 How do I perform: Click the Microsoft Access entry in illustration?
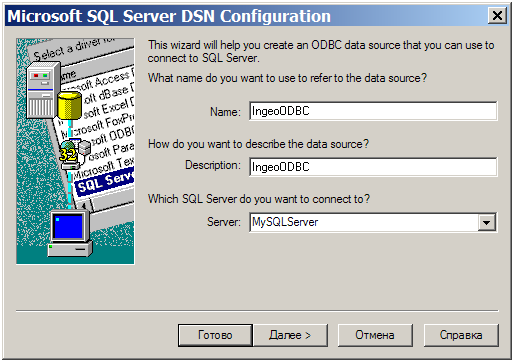coord(102,81)
